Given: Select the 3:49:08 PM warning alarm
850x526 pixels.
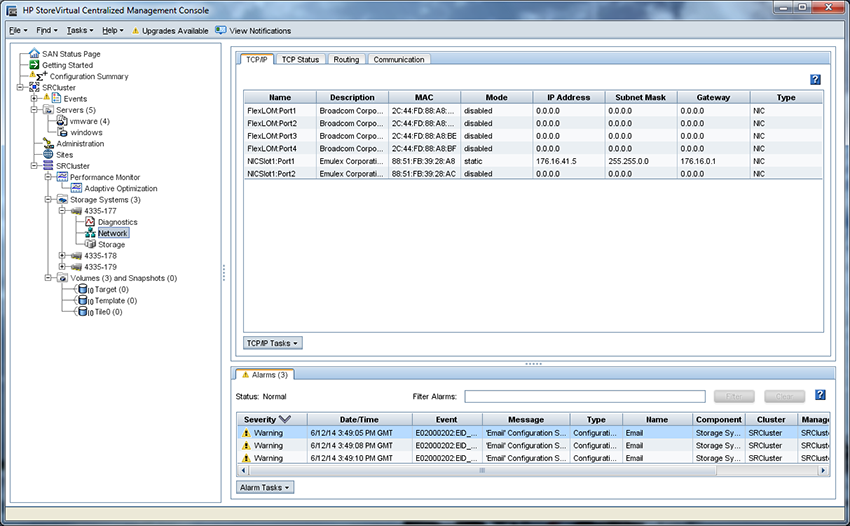Looking at the screenshot, I should point(533,445).
